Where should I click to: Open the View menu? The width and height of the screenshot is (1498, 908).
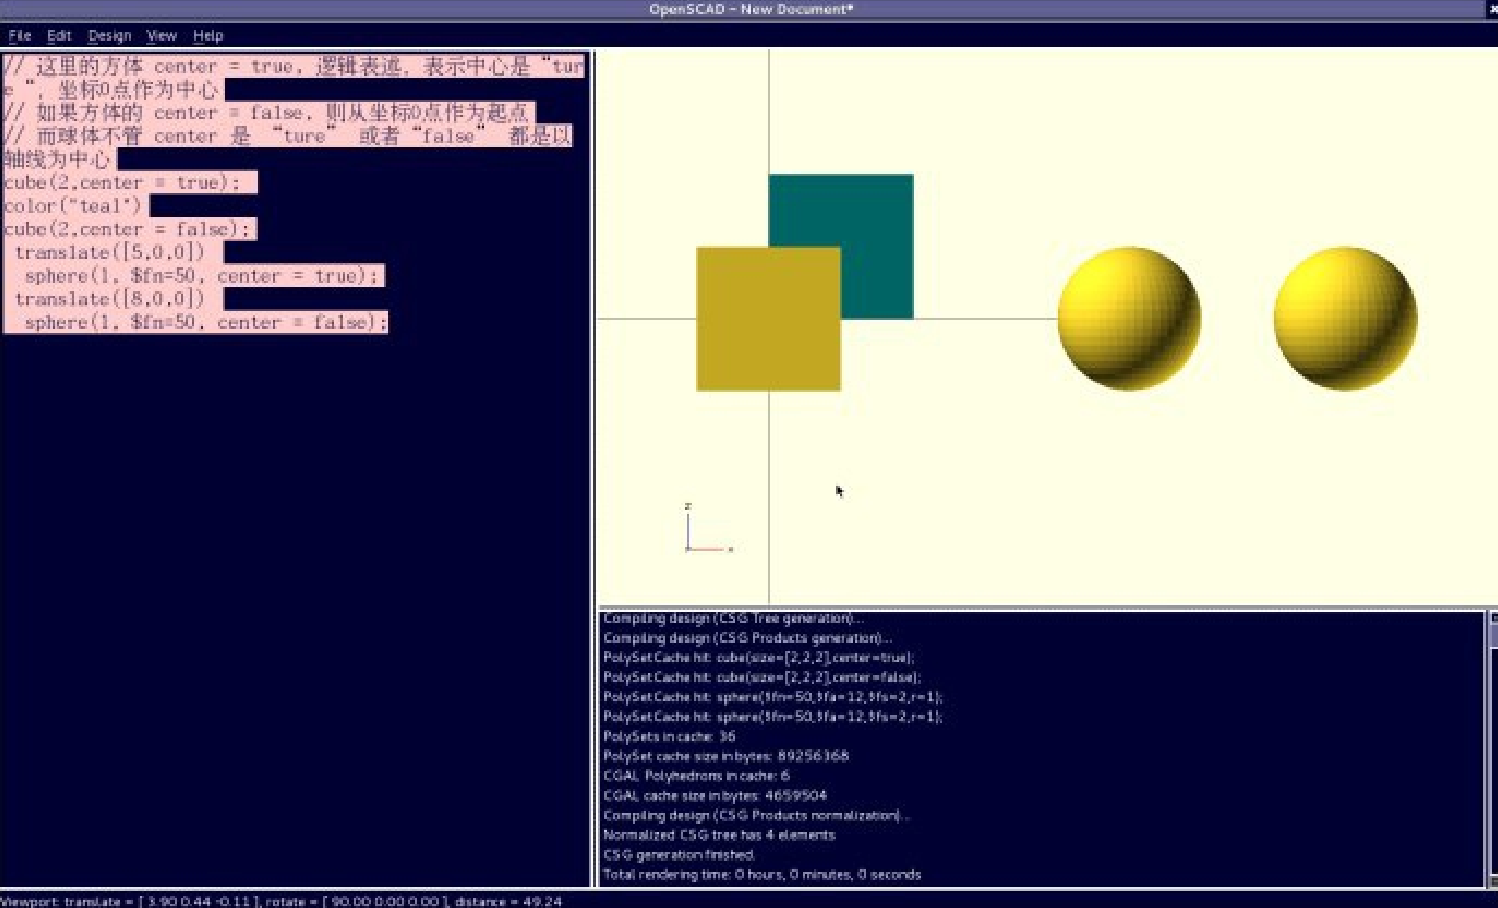click(161, 36)
